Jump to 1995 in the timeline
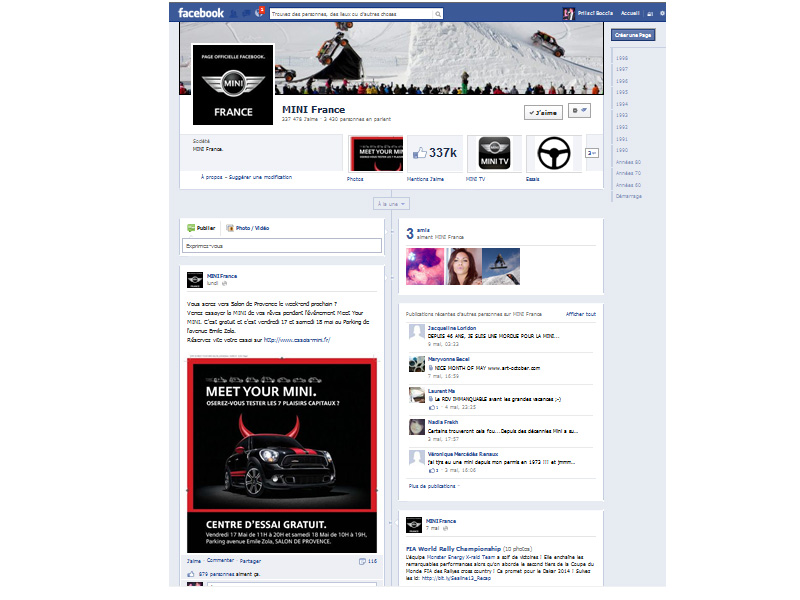Screen dimensions: 800x600 point(621,92)
